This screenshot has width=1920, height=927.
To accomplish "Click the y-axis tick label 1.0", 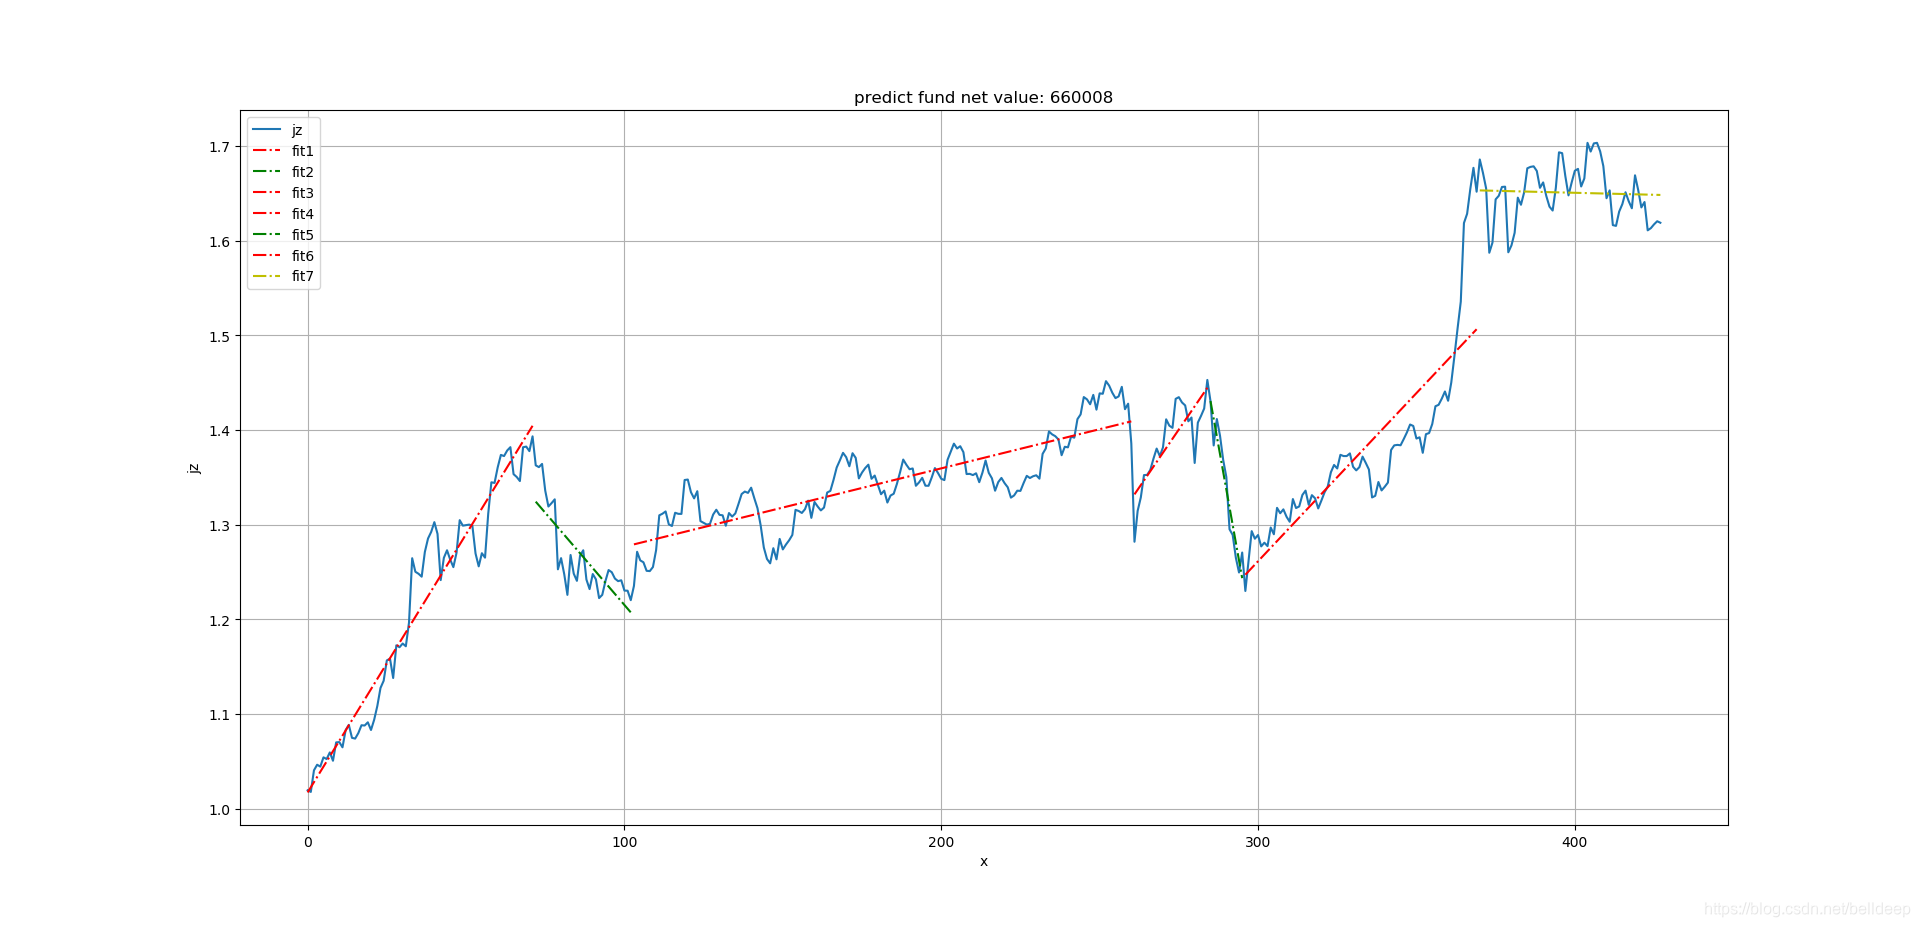I will 219,810.
